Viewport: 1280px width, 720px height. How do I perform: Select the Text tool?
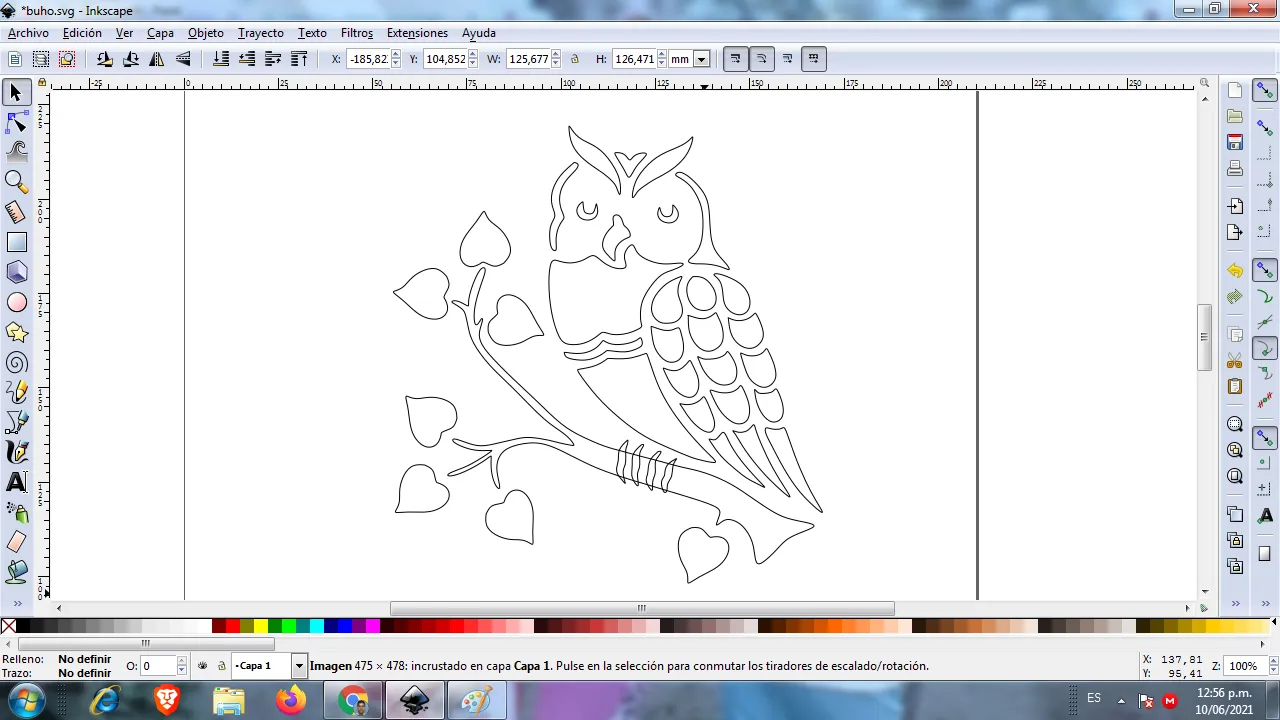tap(16, 482)
